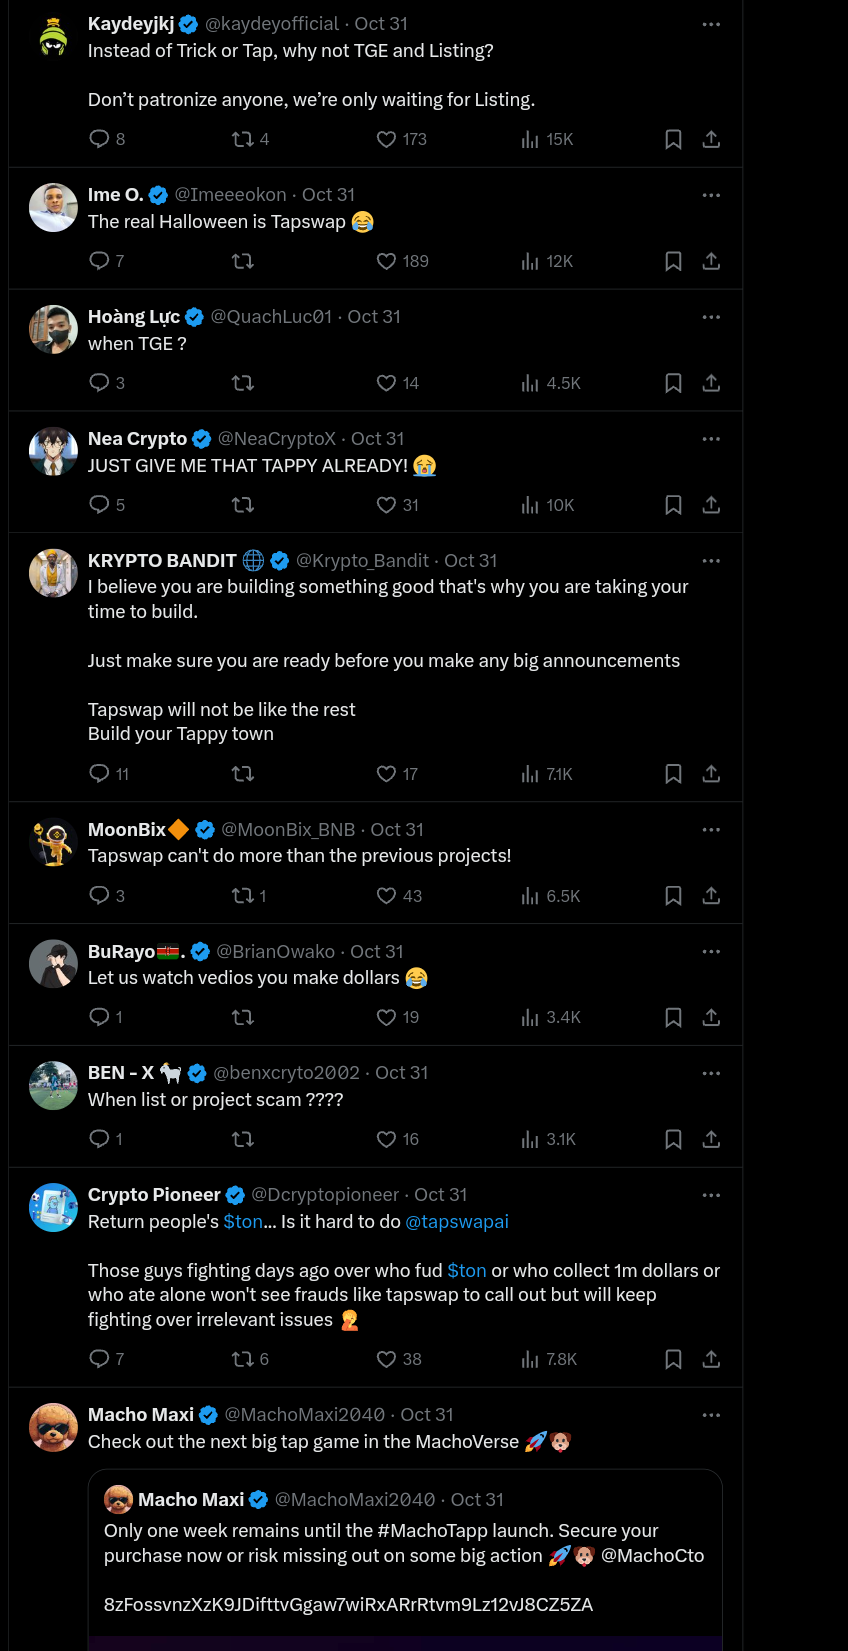Image resolution: width=848 pixels, height=1651 pixels.
Task: Retweet Hoàng Lực's "when TGE ?" post
Action: coord(242,383)
